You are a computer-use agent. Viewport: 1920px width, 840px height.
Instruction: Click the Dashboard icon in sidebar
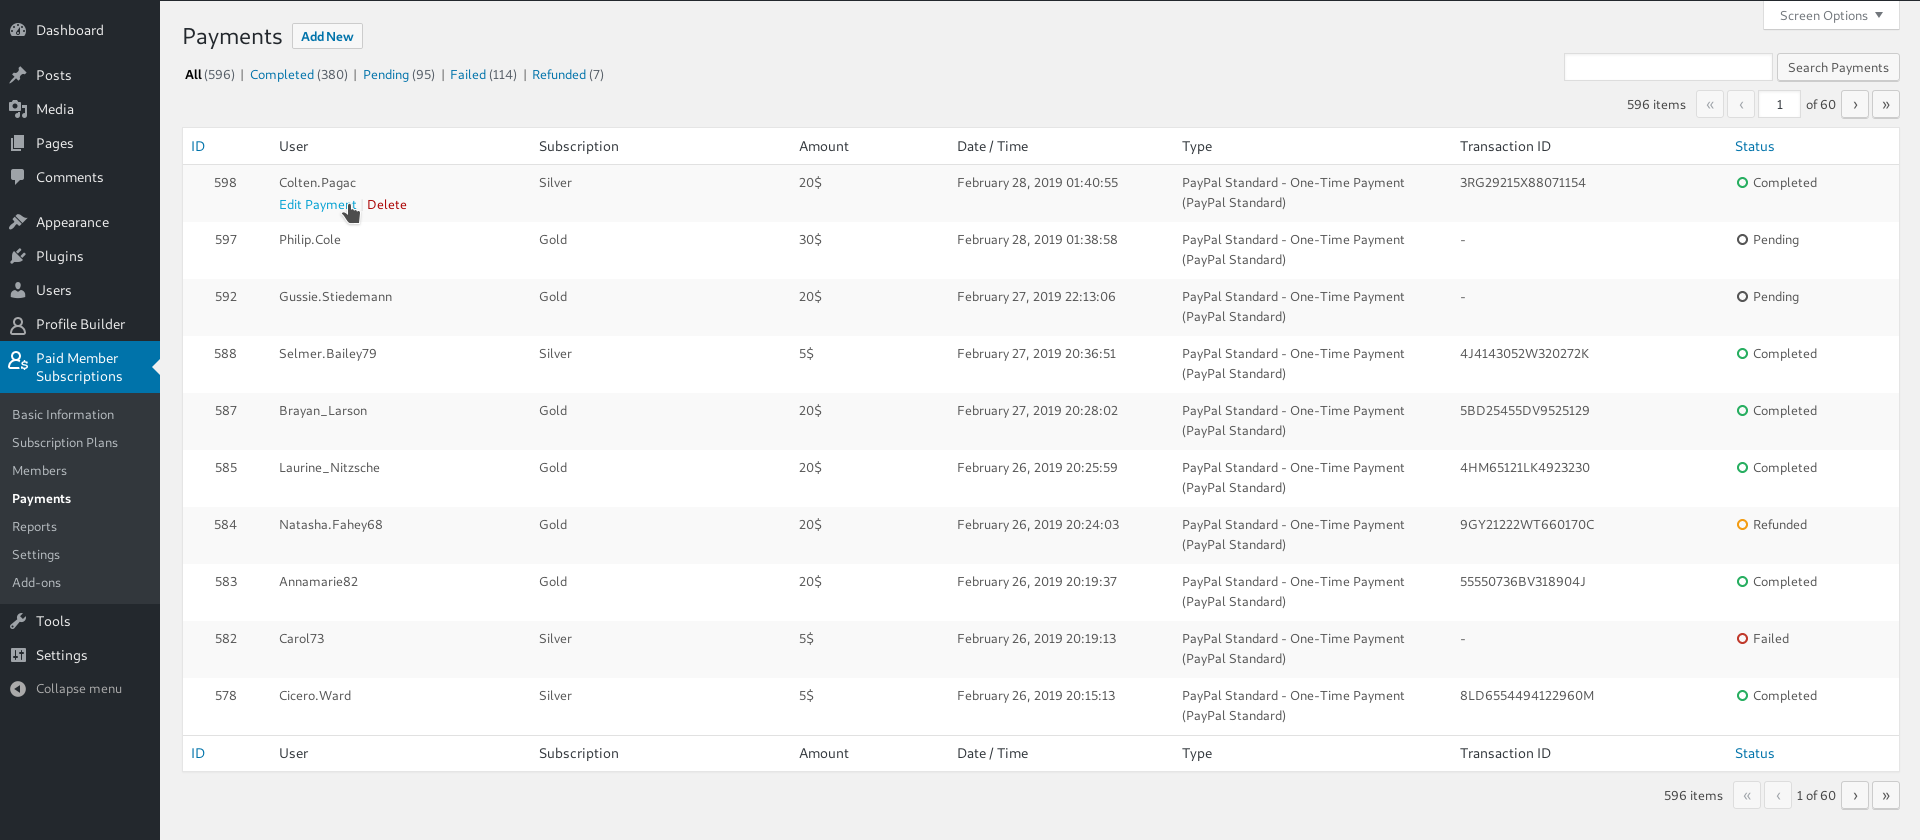pyautogui.click(x=18, y=30)
